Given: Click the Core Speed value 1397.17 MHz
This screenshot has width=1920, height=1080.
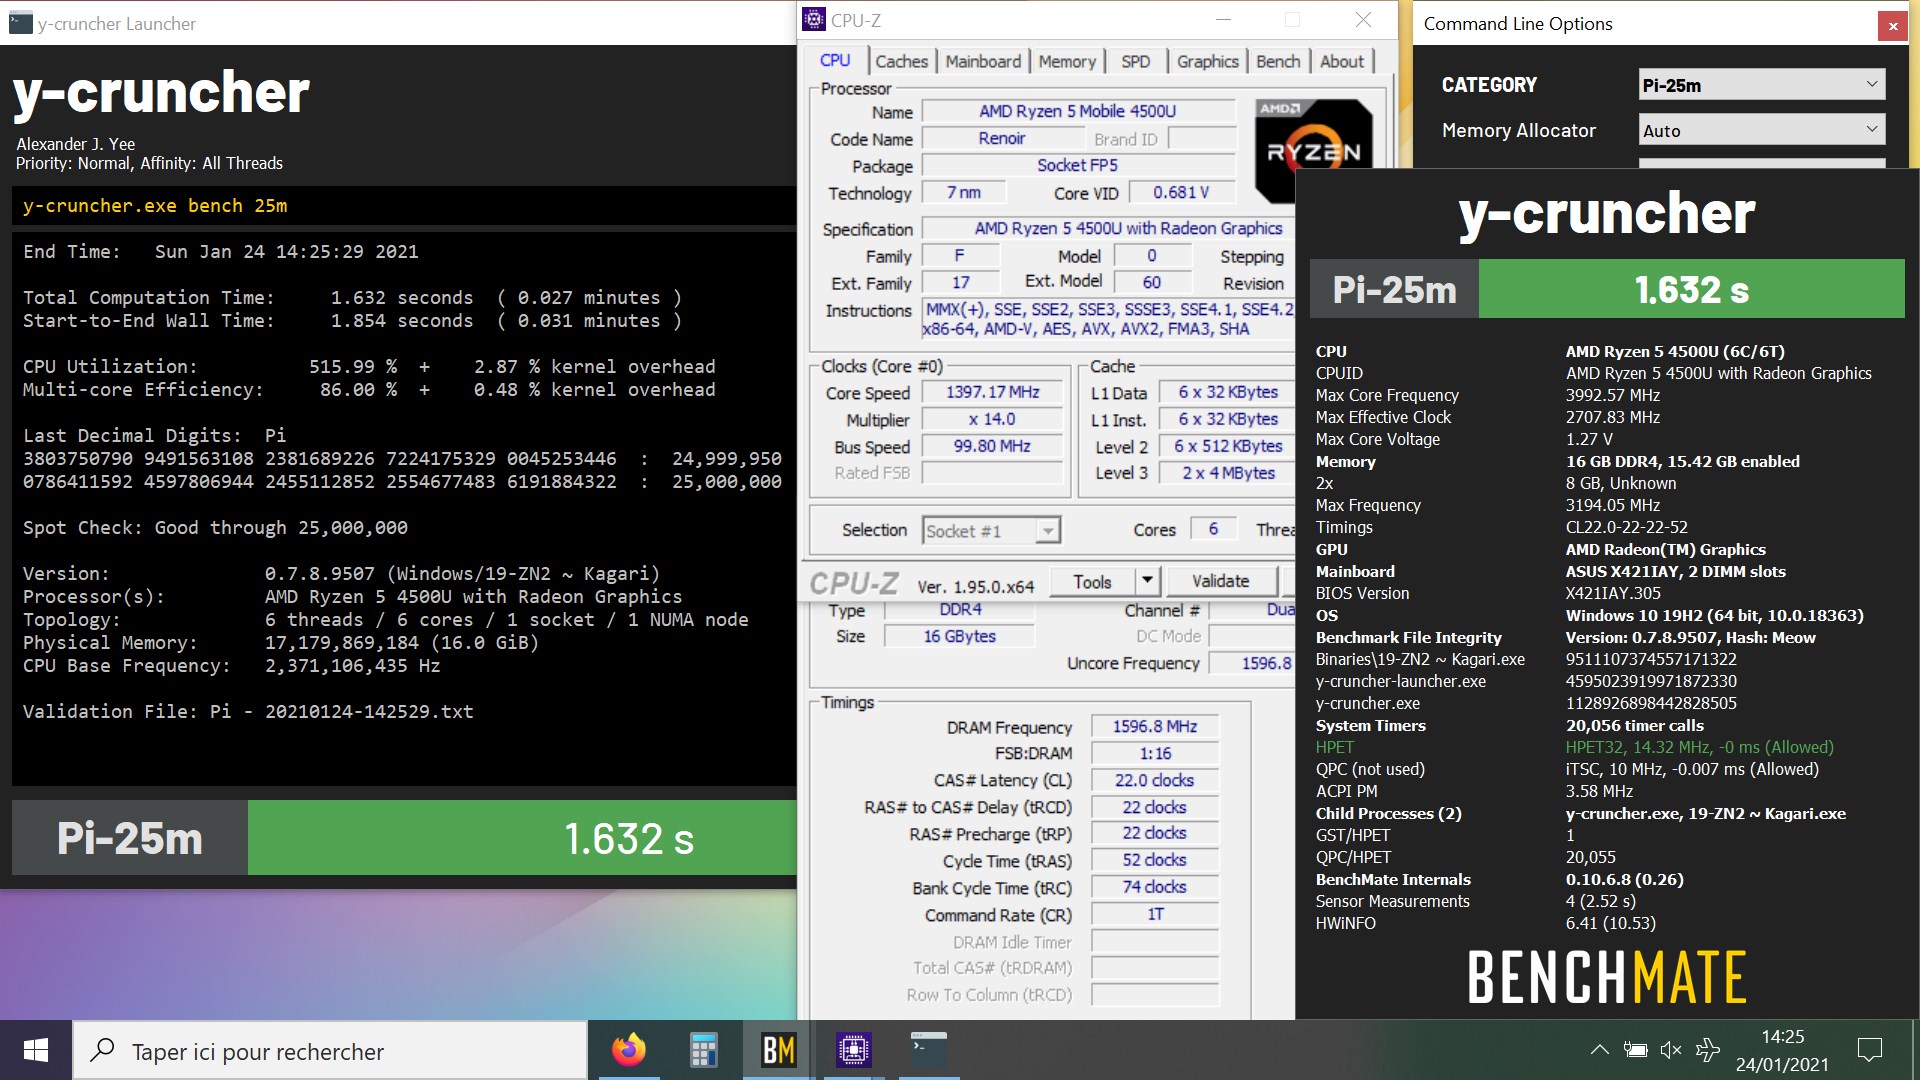Looking at the screenshot, I should point(992,393).
